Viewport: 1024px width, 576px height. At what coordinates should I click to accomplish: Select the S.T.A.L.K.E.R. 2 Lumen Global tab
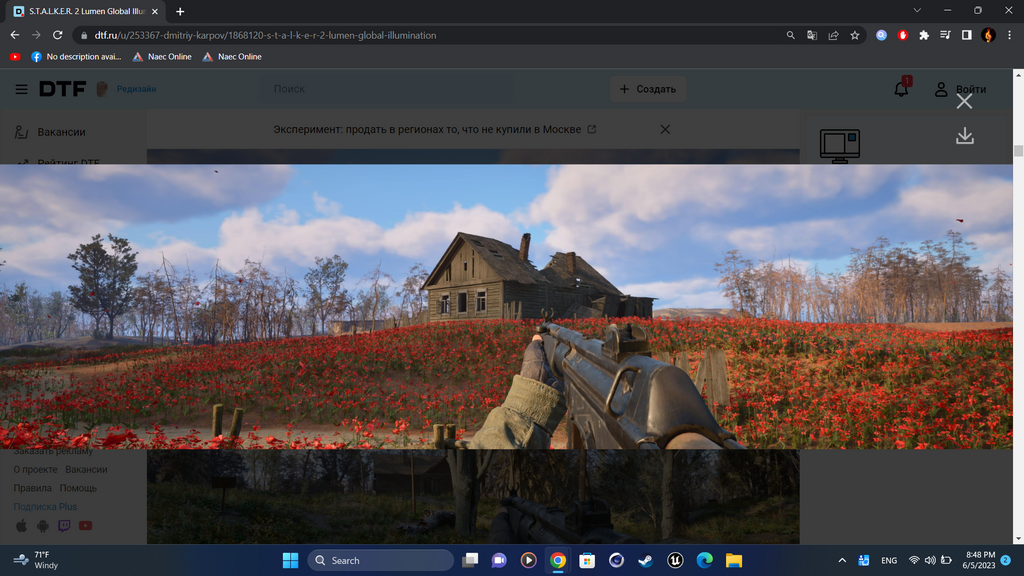[85, 11]
